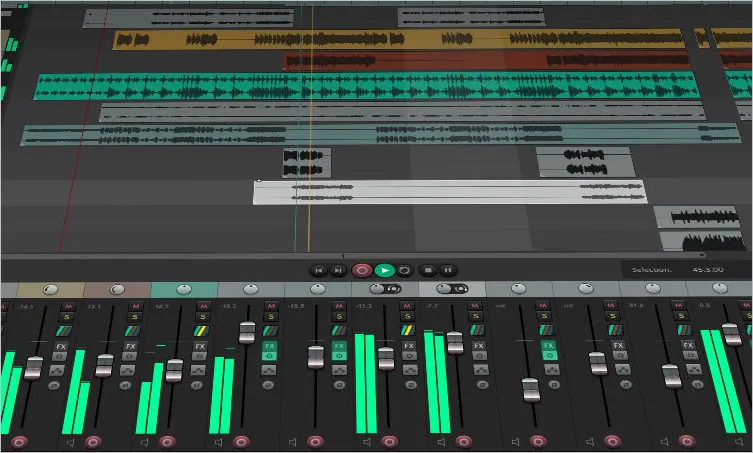Start recording with the red transport Record button
753x453 pixels.
pos(362,270)
